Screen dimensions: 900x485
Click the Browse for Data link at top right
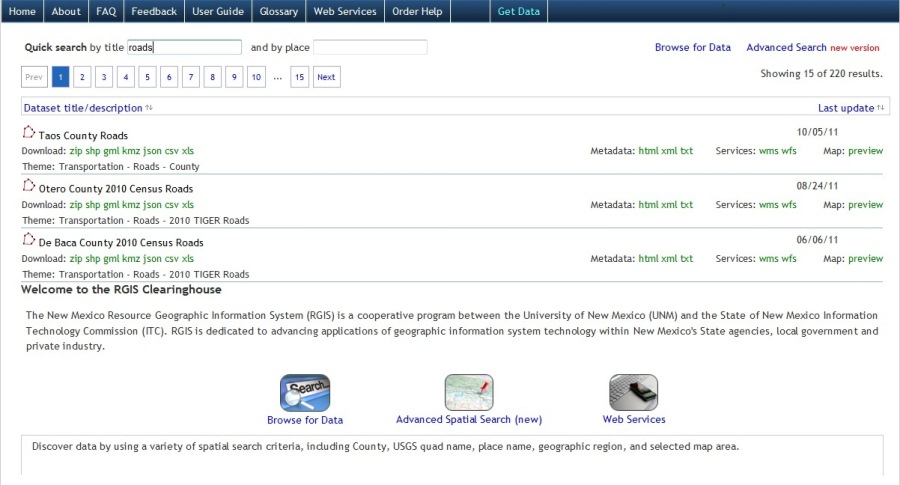(x=693, y=48)
